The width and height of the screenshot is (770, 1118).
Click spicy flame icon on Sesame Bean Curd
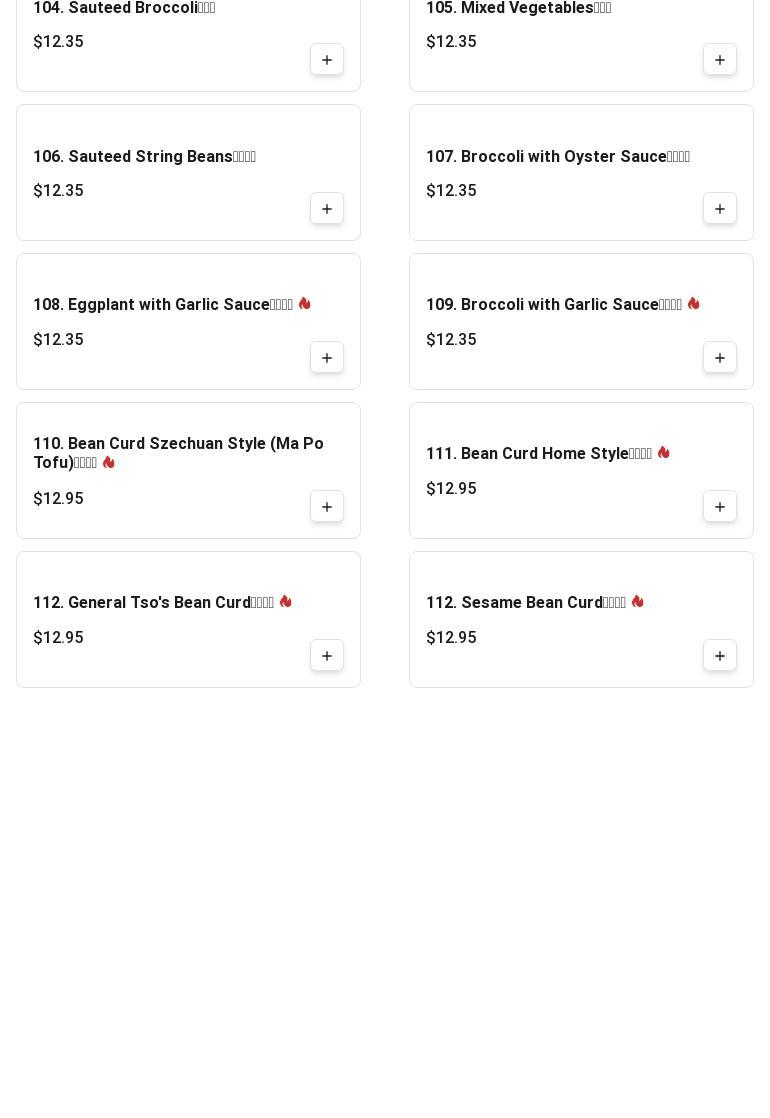[637, 602]
